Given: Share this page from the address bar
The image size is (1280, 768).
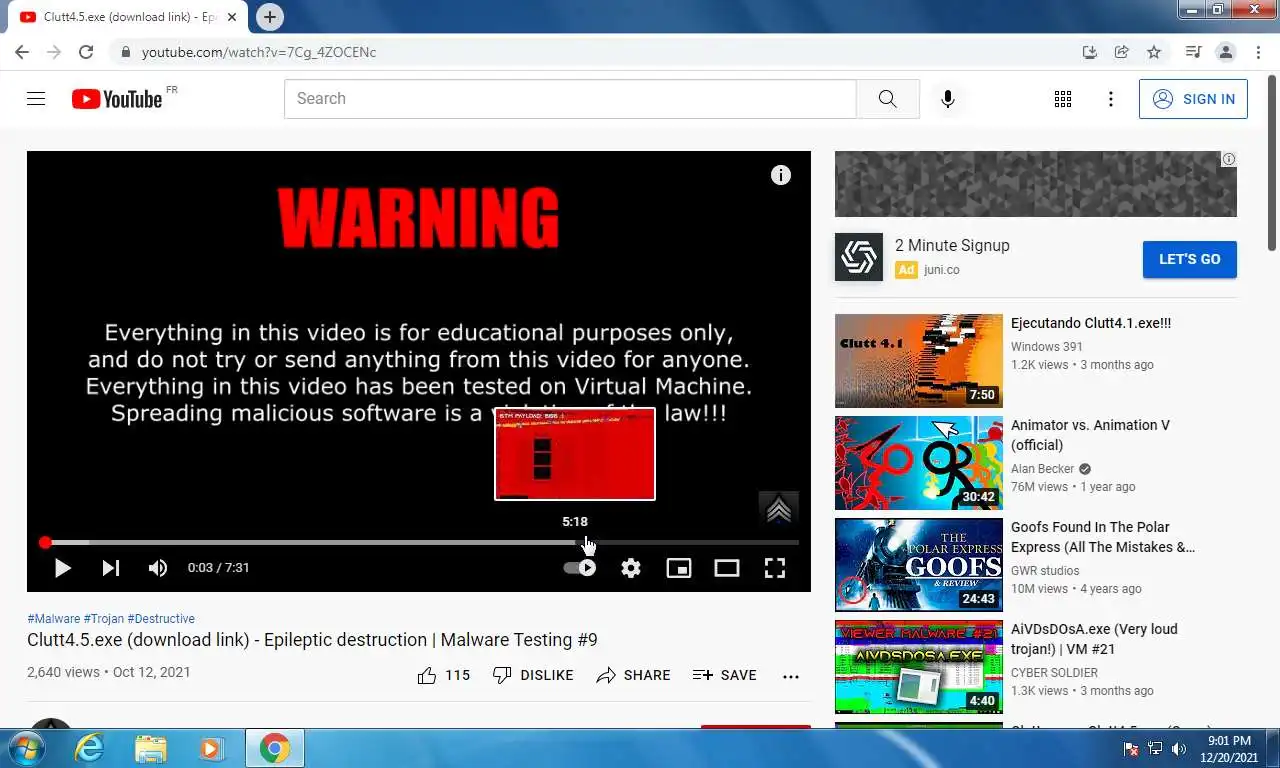Looking at the screenshot, I should (x=1122, y=52).
